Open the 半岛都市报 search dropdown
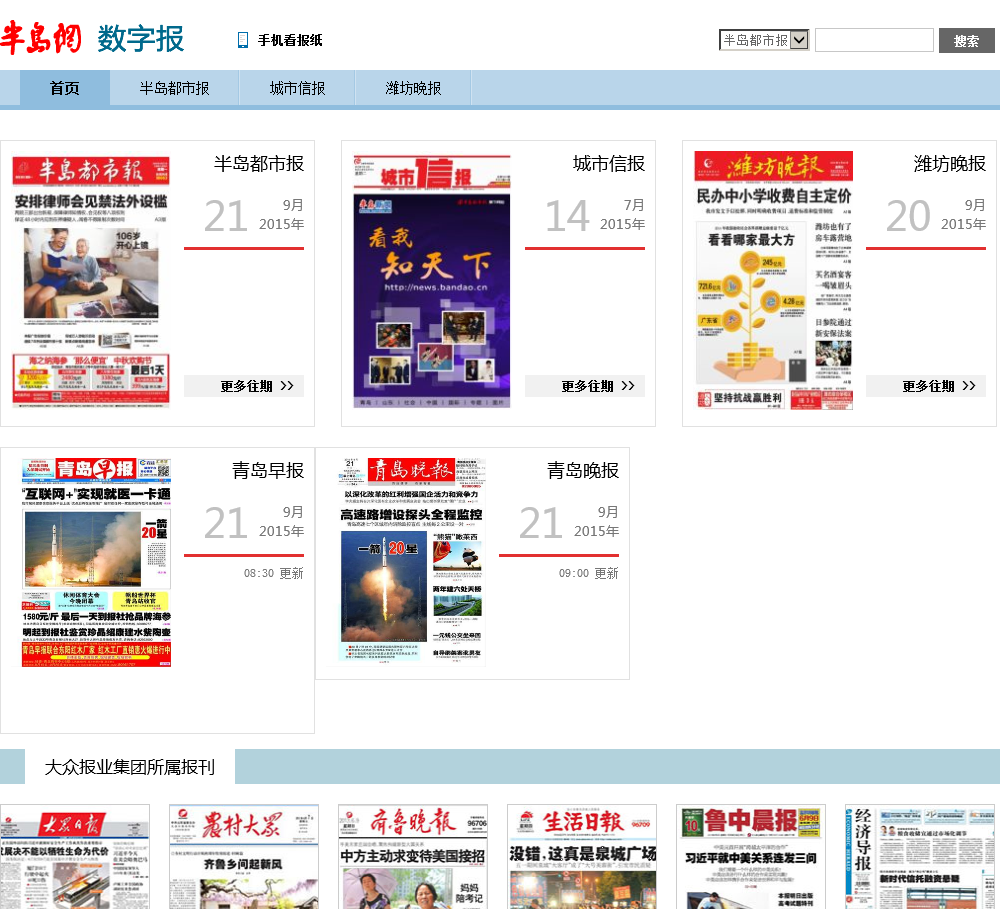Image resolution: width=1000 pixels, height=909 pixels. coord(764,40)
